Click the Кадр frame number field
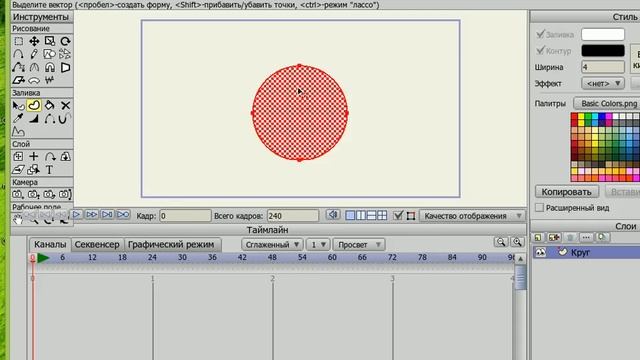Image resolution: width=640 pixels, height=360 pixels. tap(185, 216)
